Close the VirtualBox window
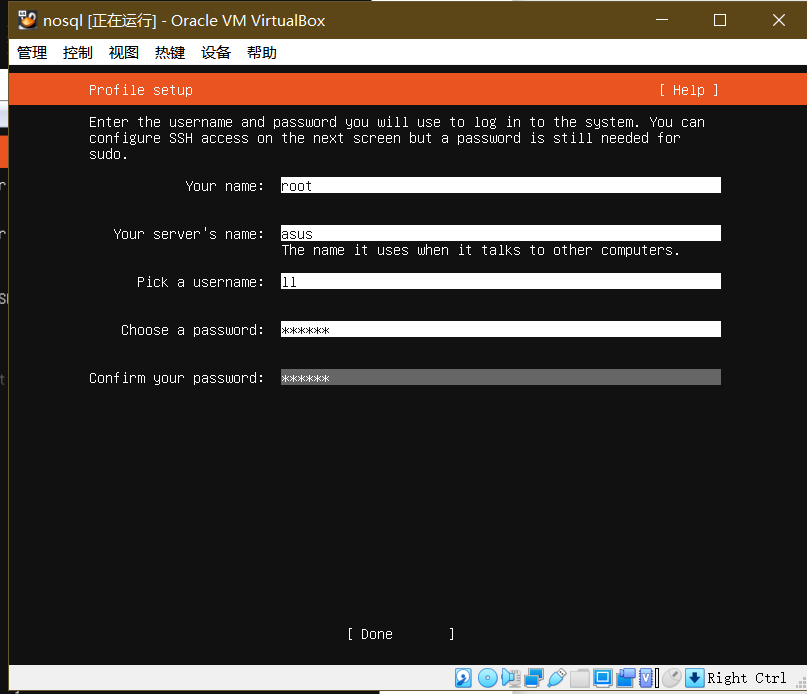This screenshot has height=694, width=807. click(x=779, y=20)
